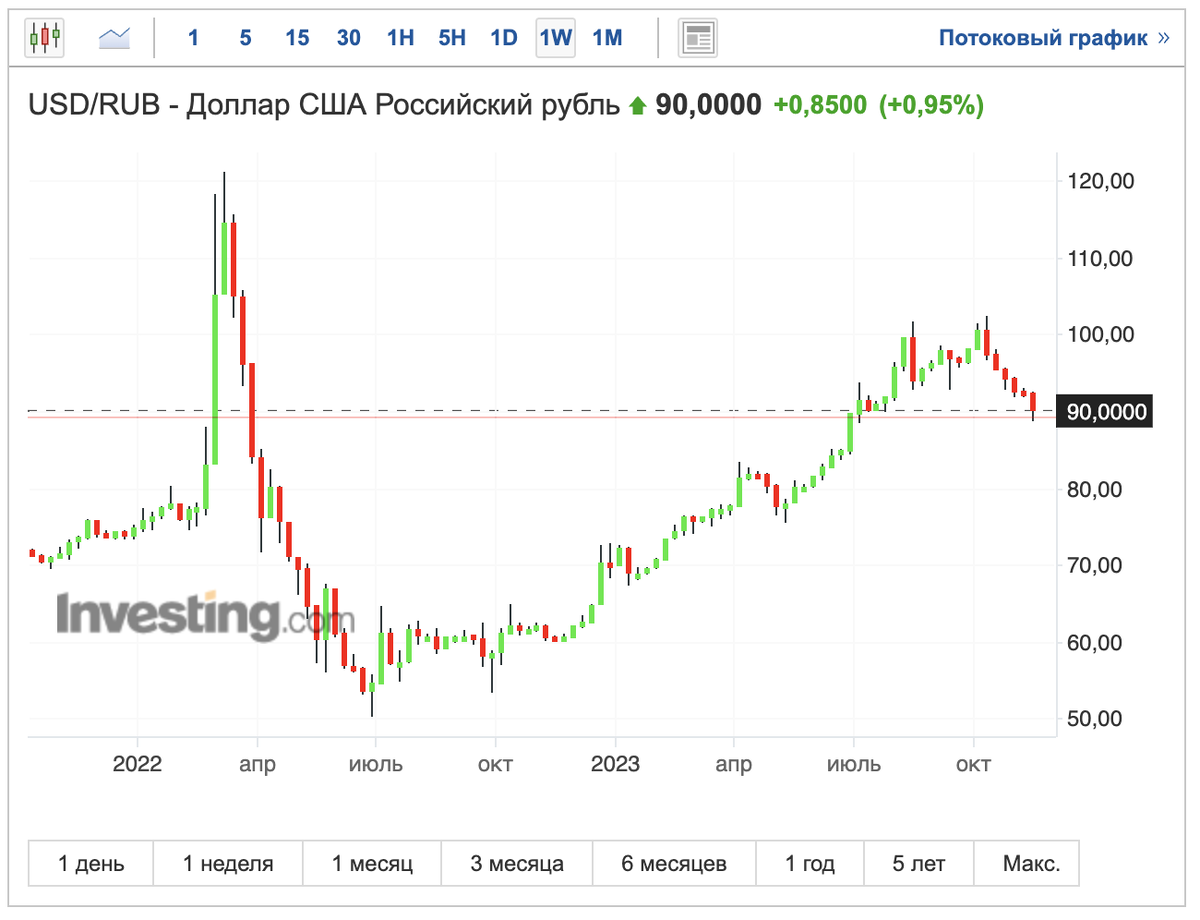The height and width of the screenshot is (920, 1200).
Task: Set the 1-minute interval
Action: pos(193,38)
